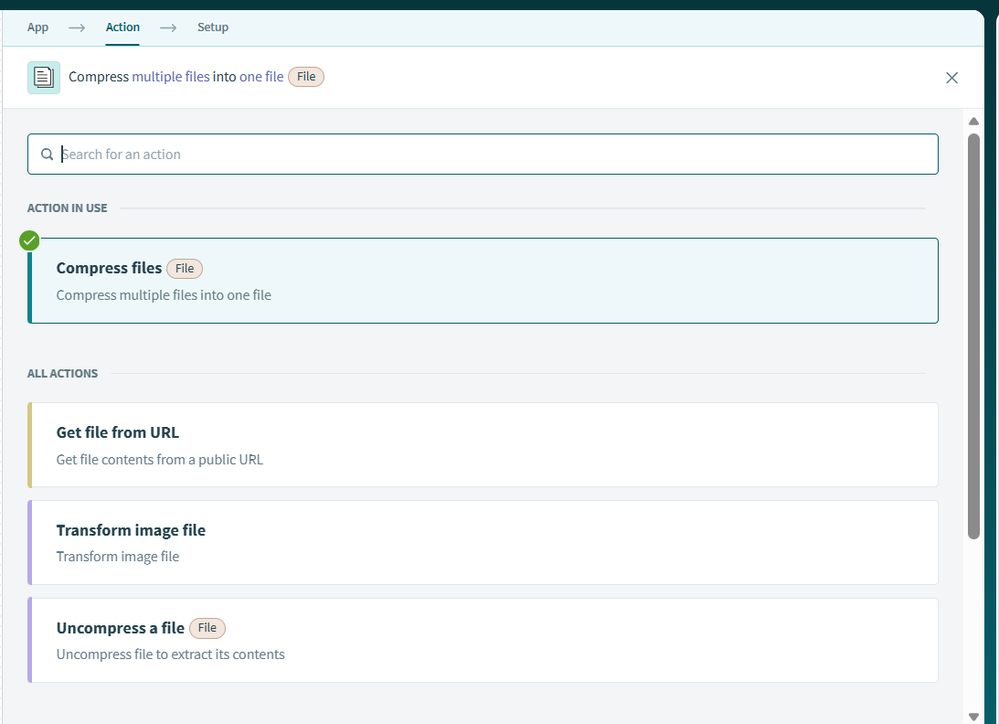Click the scrollbar down arrow
The image size is (999, 724).
tap(973, 716)
